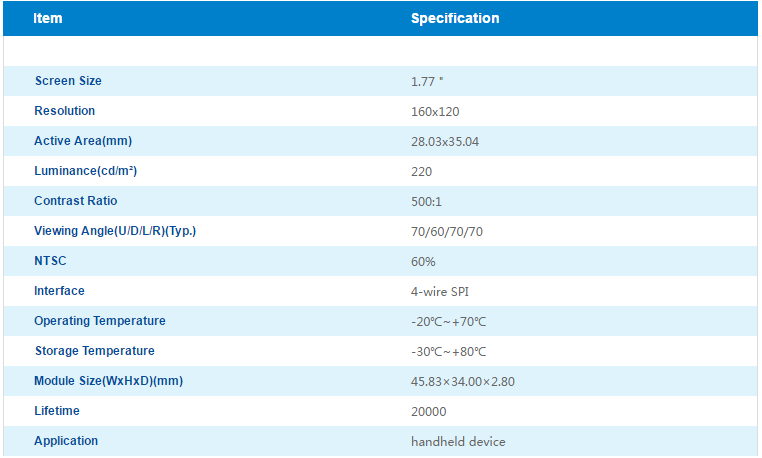Select the 'Operating Temperature' label

coord(100,321)
